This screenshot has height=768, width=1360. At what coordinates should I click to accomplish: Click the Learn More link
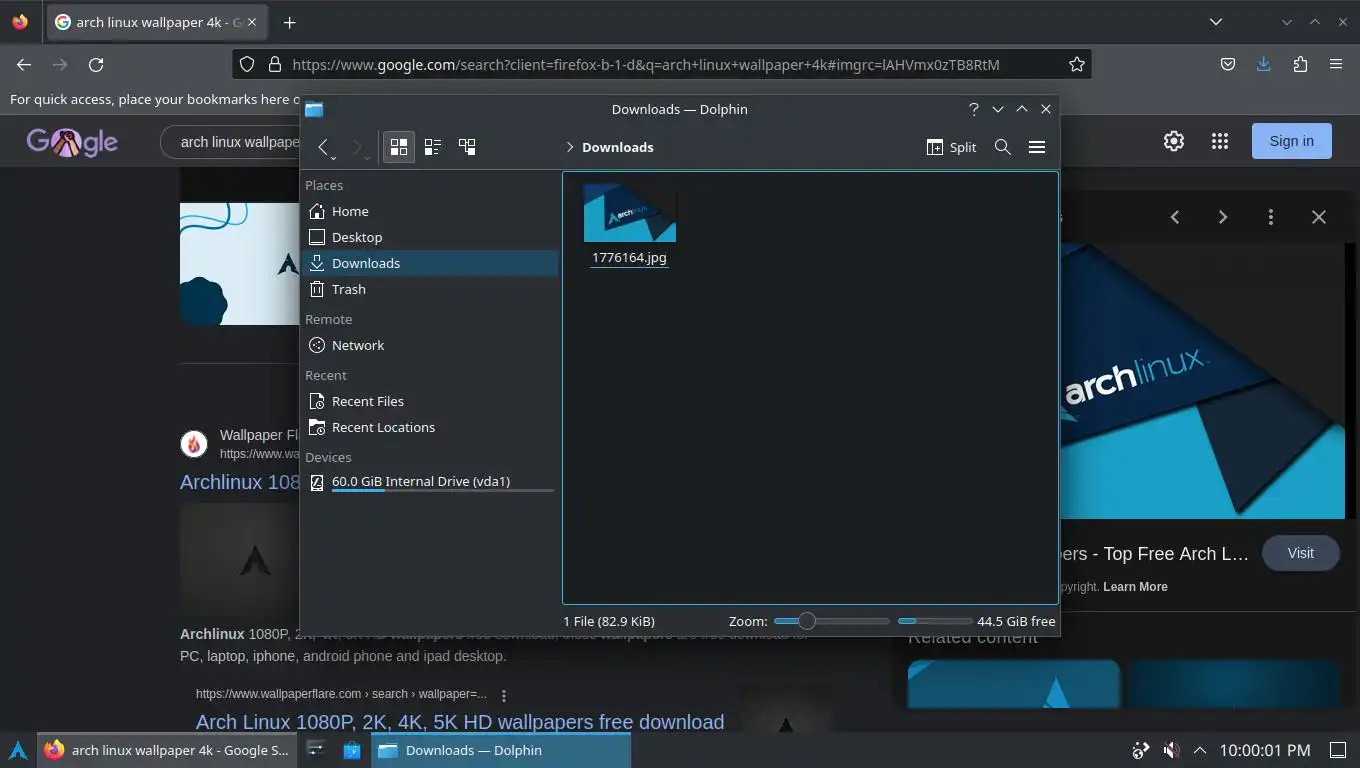tap(1135, 587)
